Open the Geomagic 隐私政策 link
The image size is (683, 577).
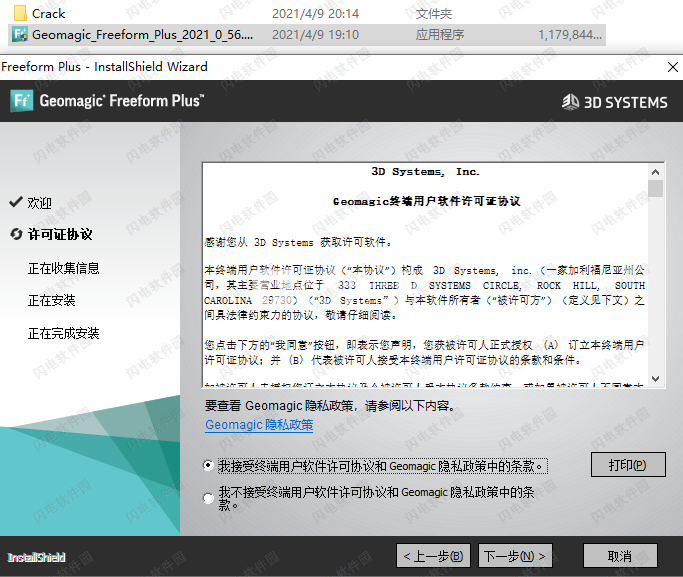click(x=259, y=425)
